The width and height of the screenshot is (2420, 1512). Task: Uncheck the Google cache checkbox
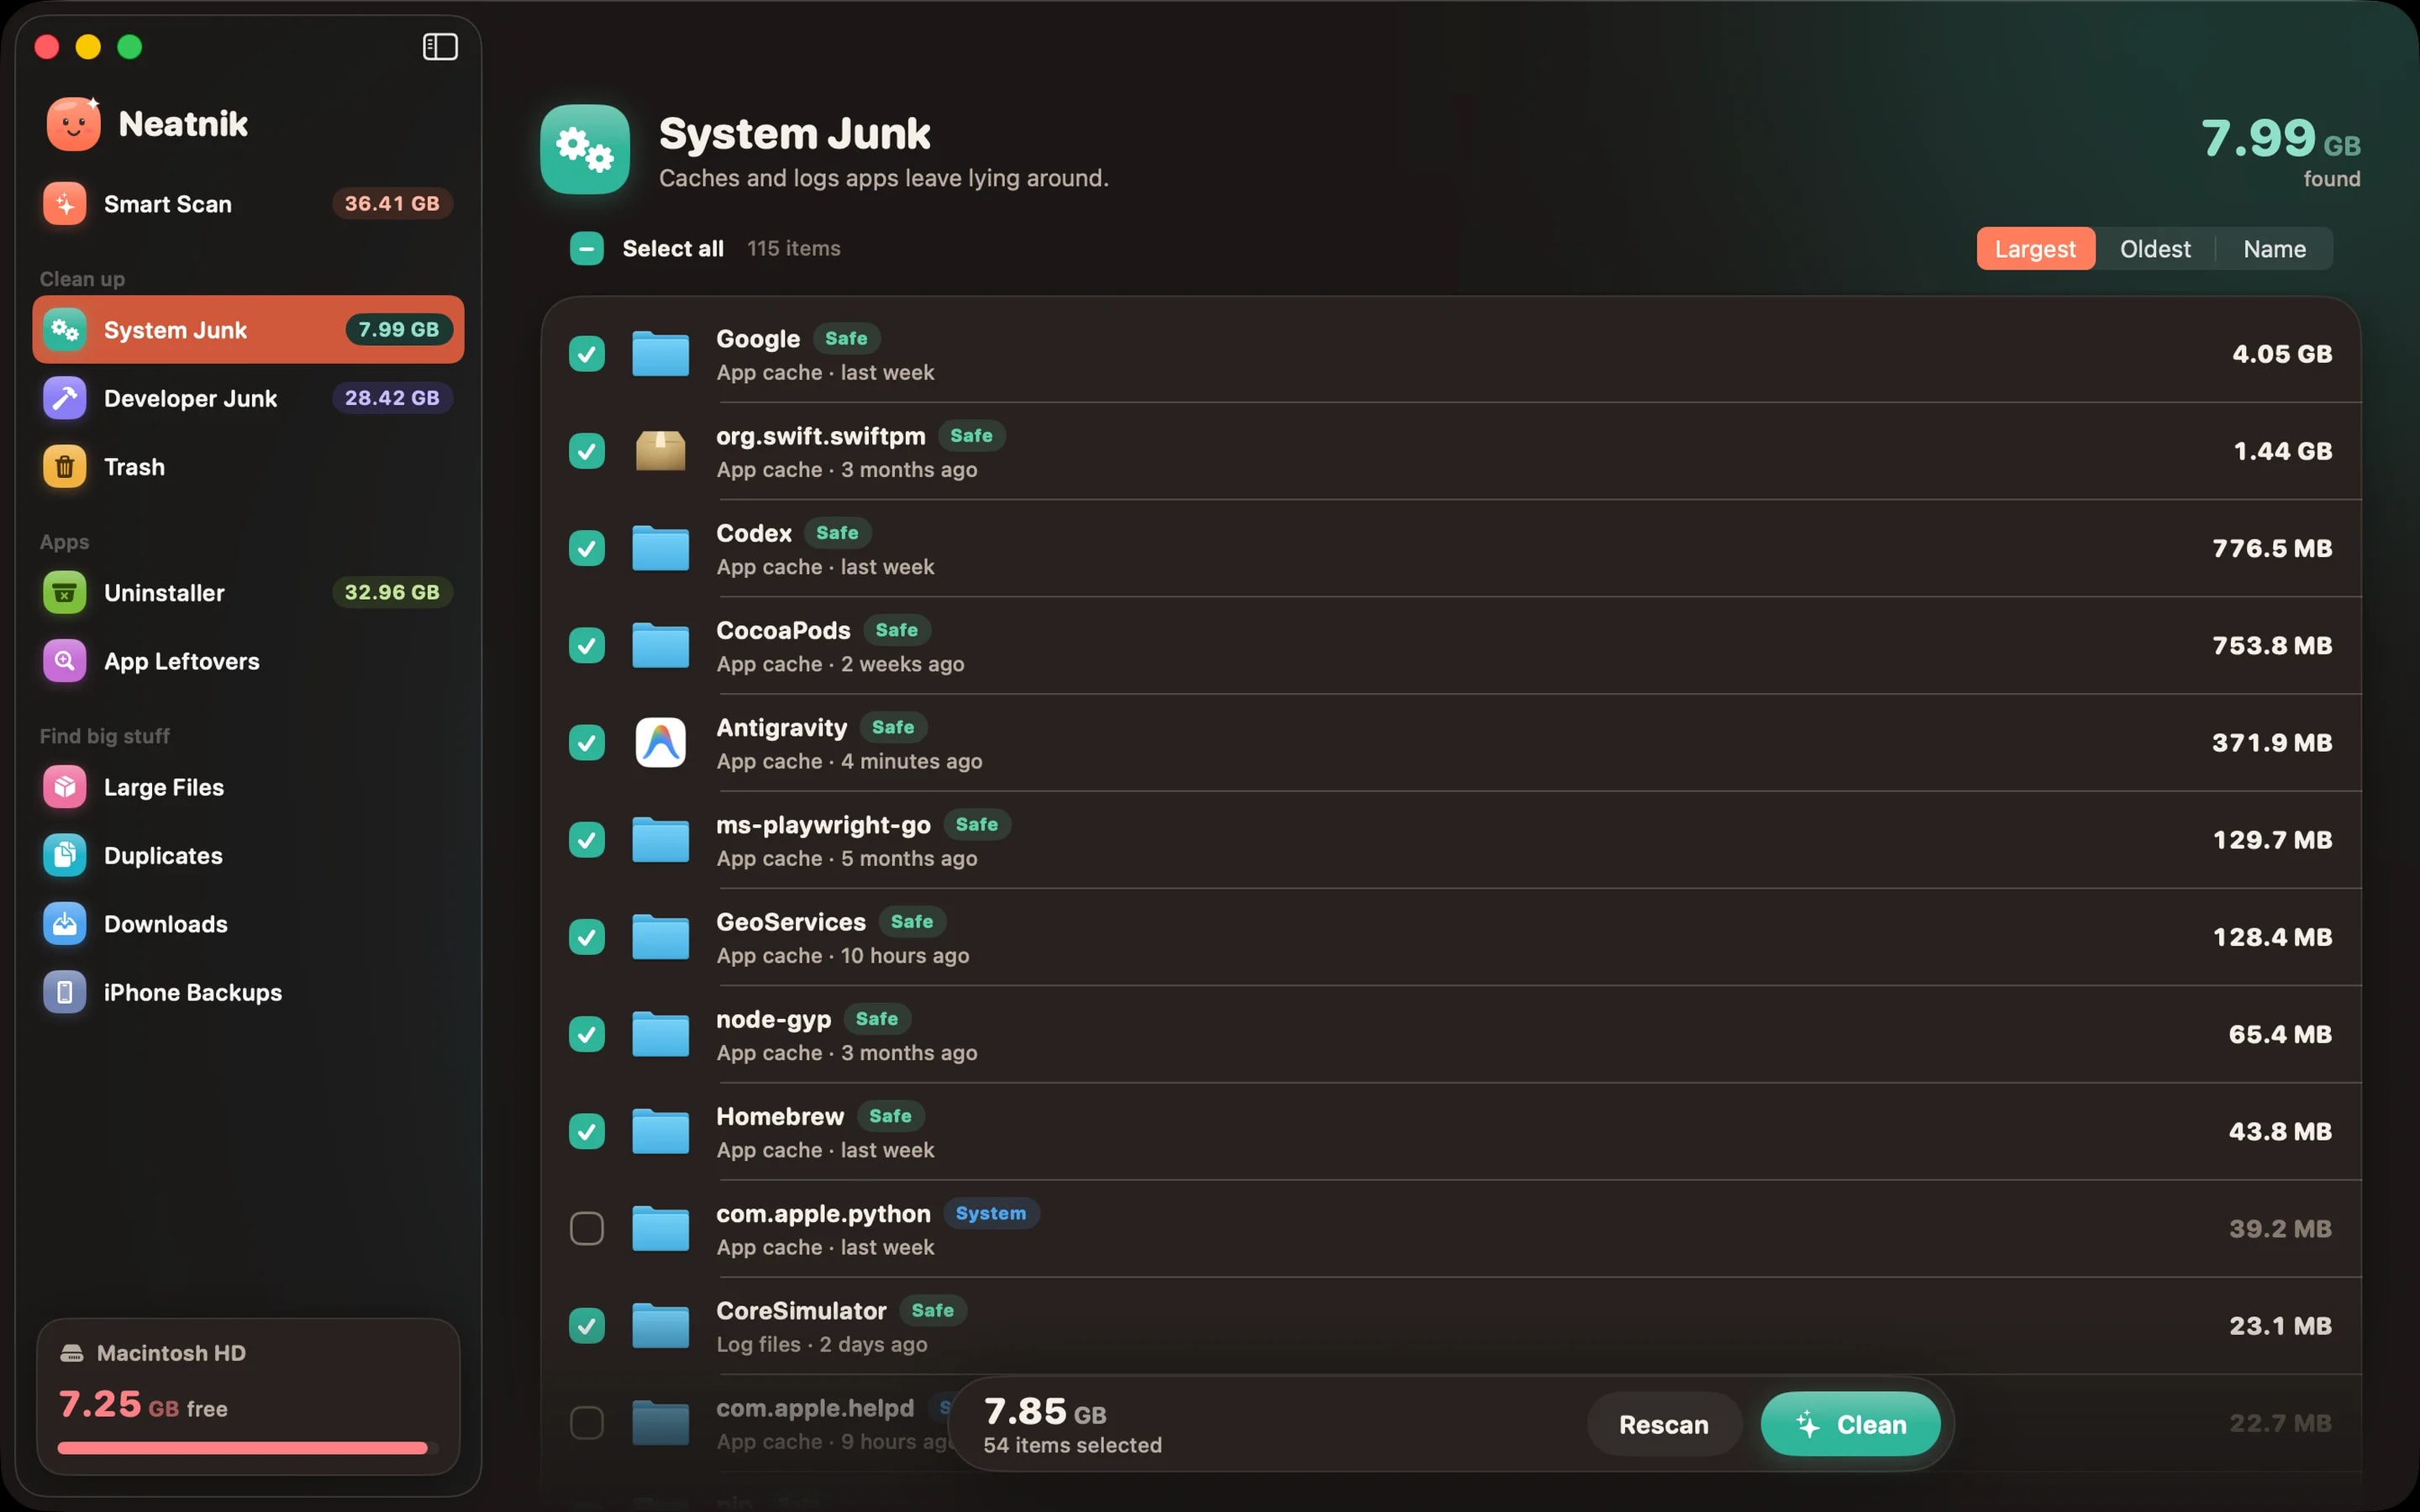(587, 354)
